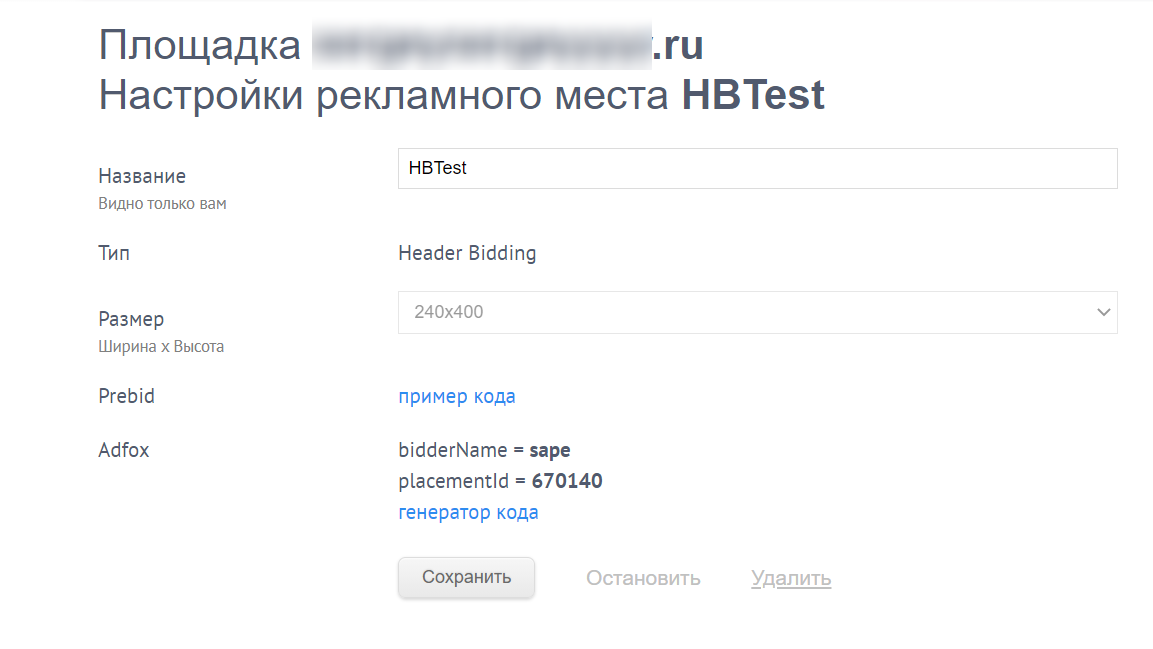Click the Сохранить button

click(x=466, y=577)
